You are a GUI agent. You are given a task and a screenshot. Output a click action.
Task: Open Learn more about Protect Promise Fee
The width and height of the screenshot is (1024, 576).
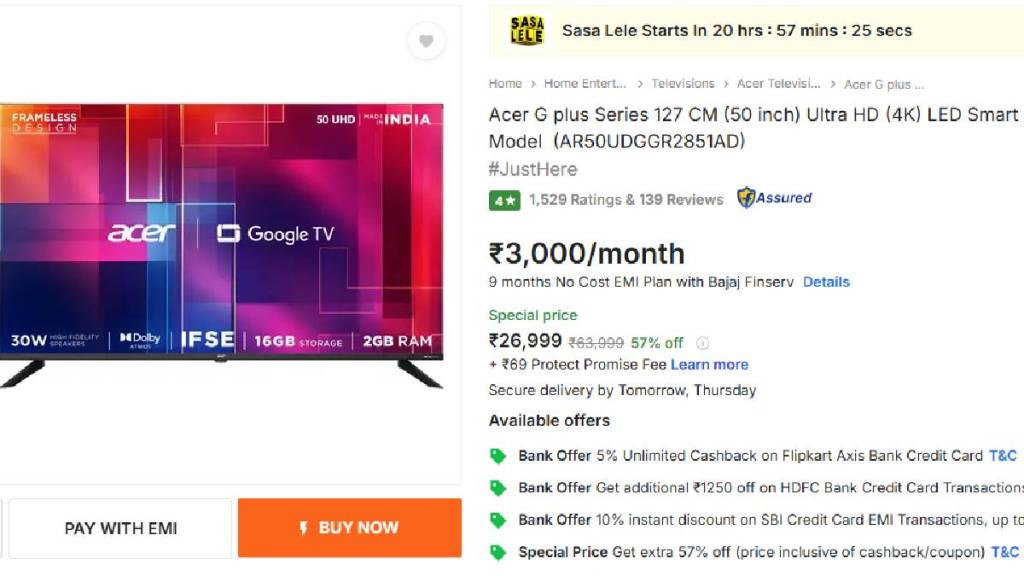point(709,364)
